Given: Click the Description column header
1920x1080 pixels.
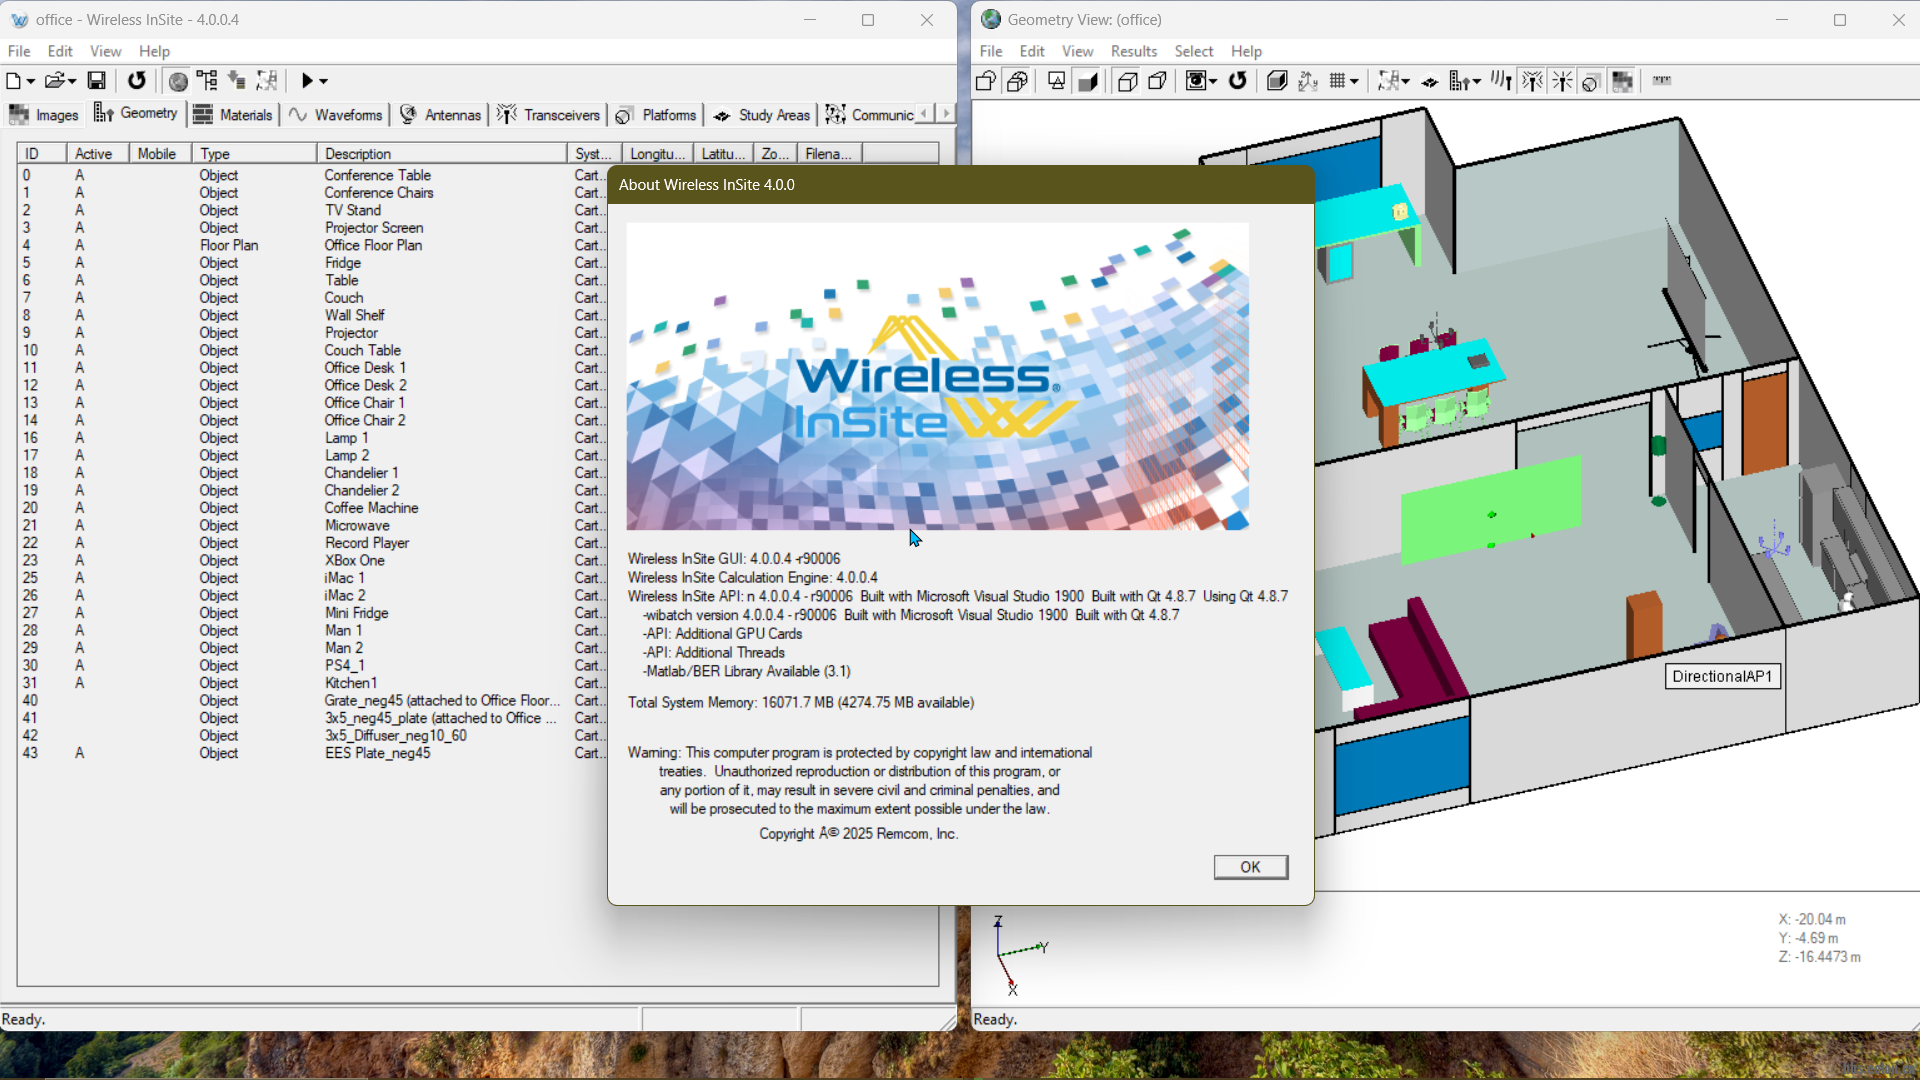Looking at the screenshot, I should (442, 153).
